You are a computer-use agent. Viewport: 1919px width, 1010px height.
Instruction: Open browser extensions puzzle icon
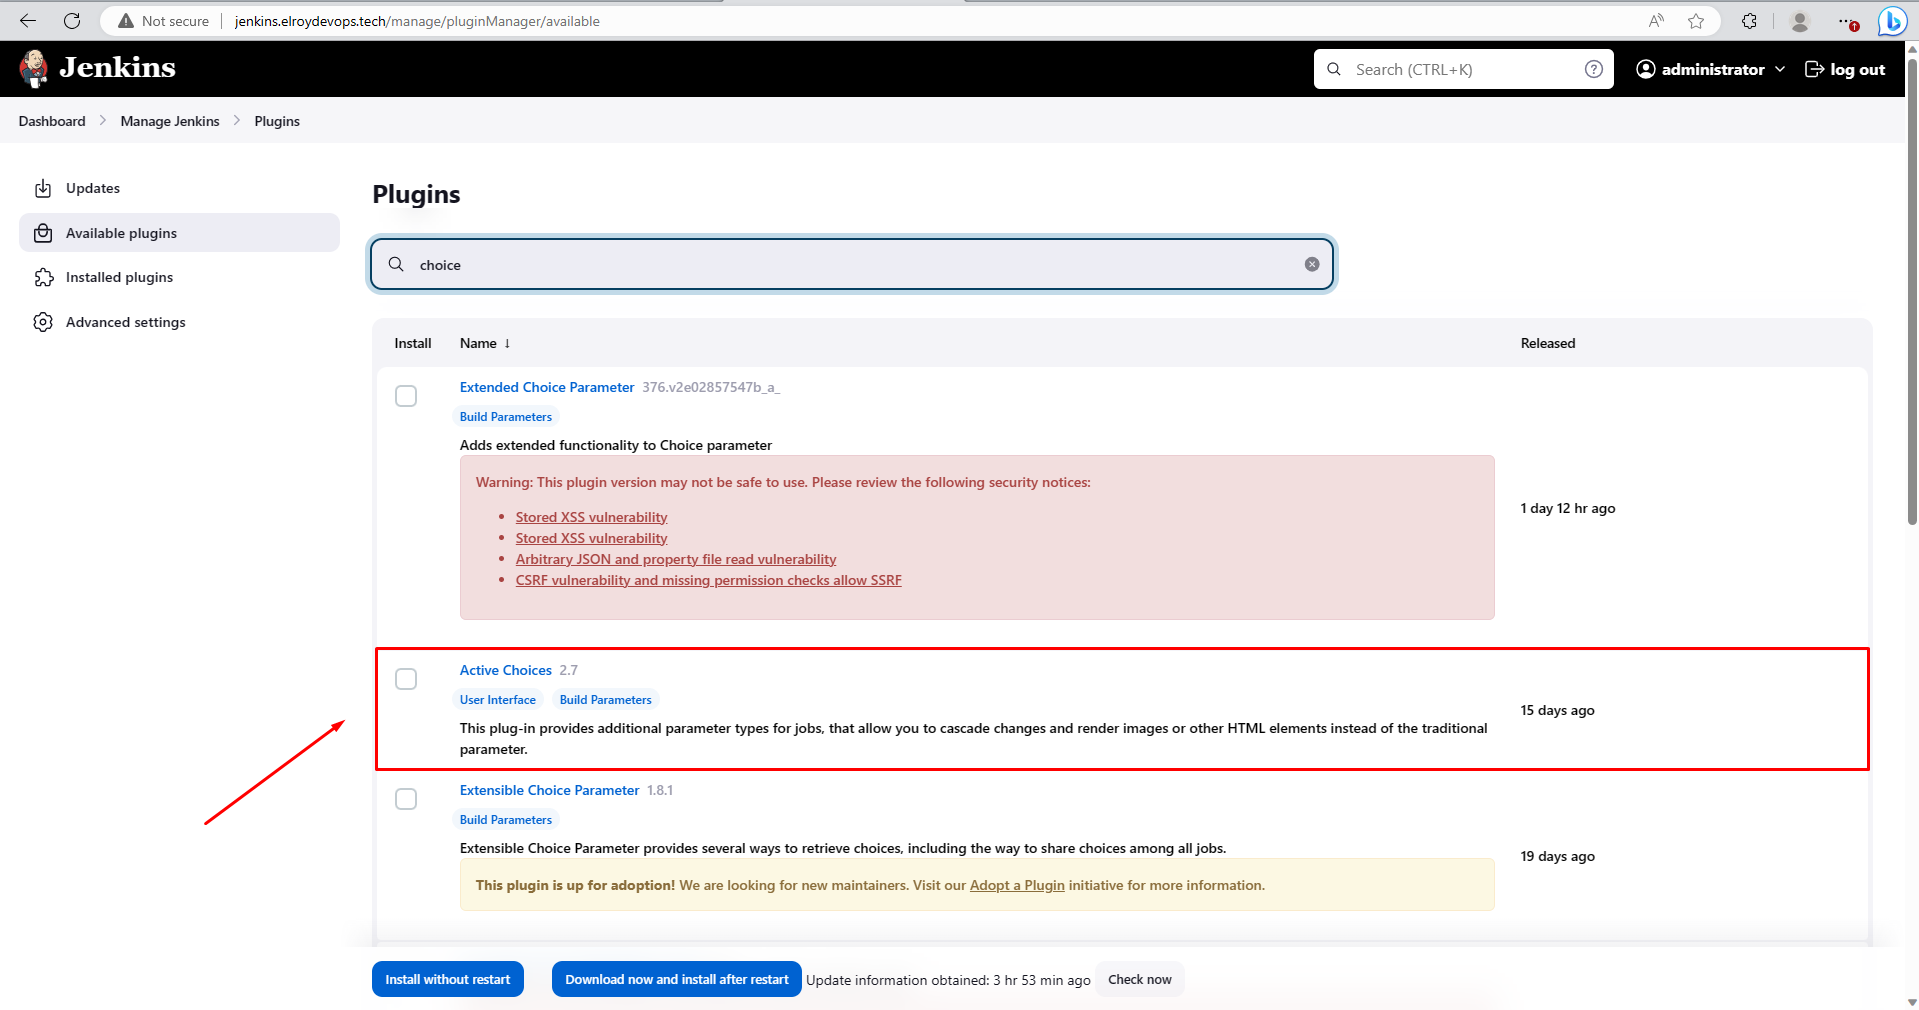tap(1749, 21)
